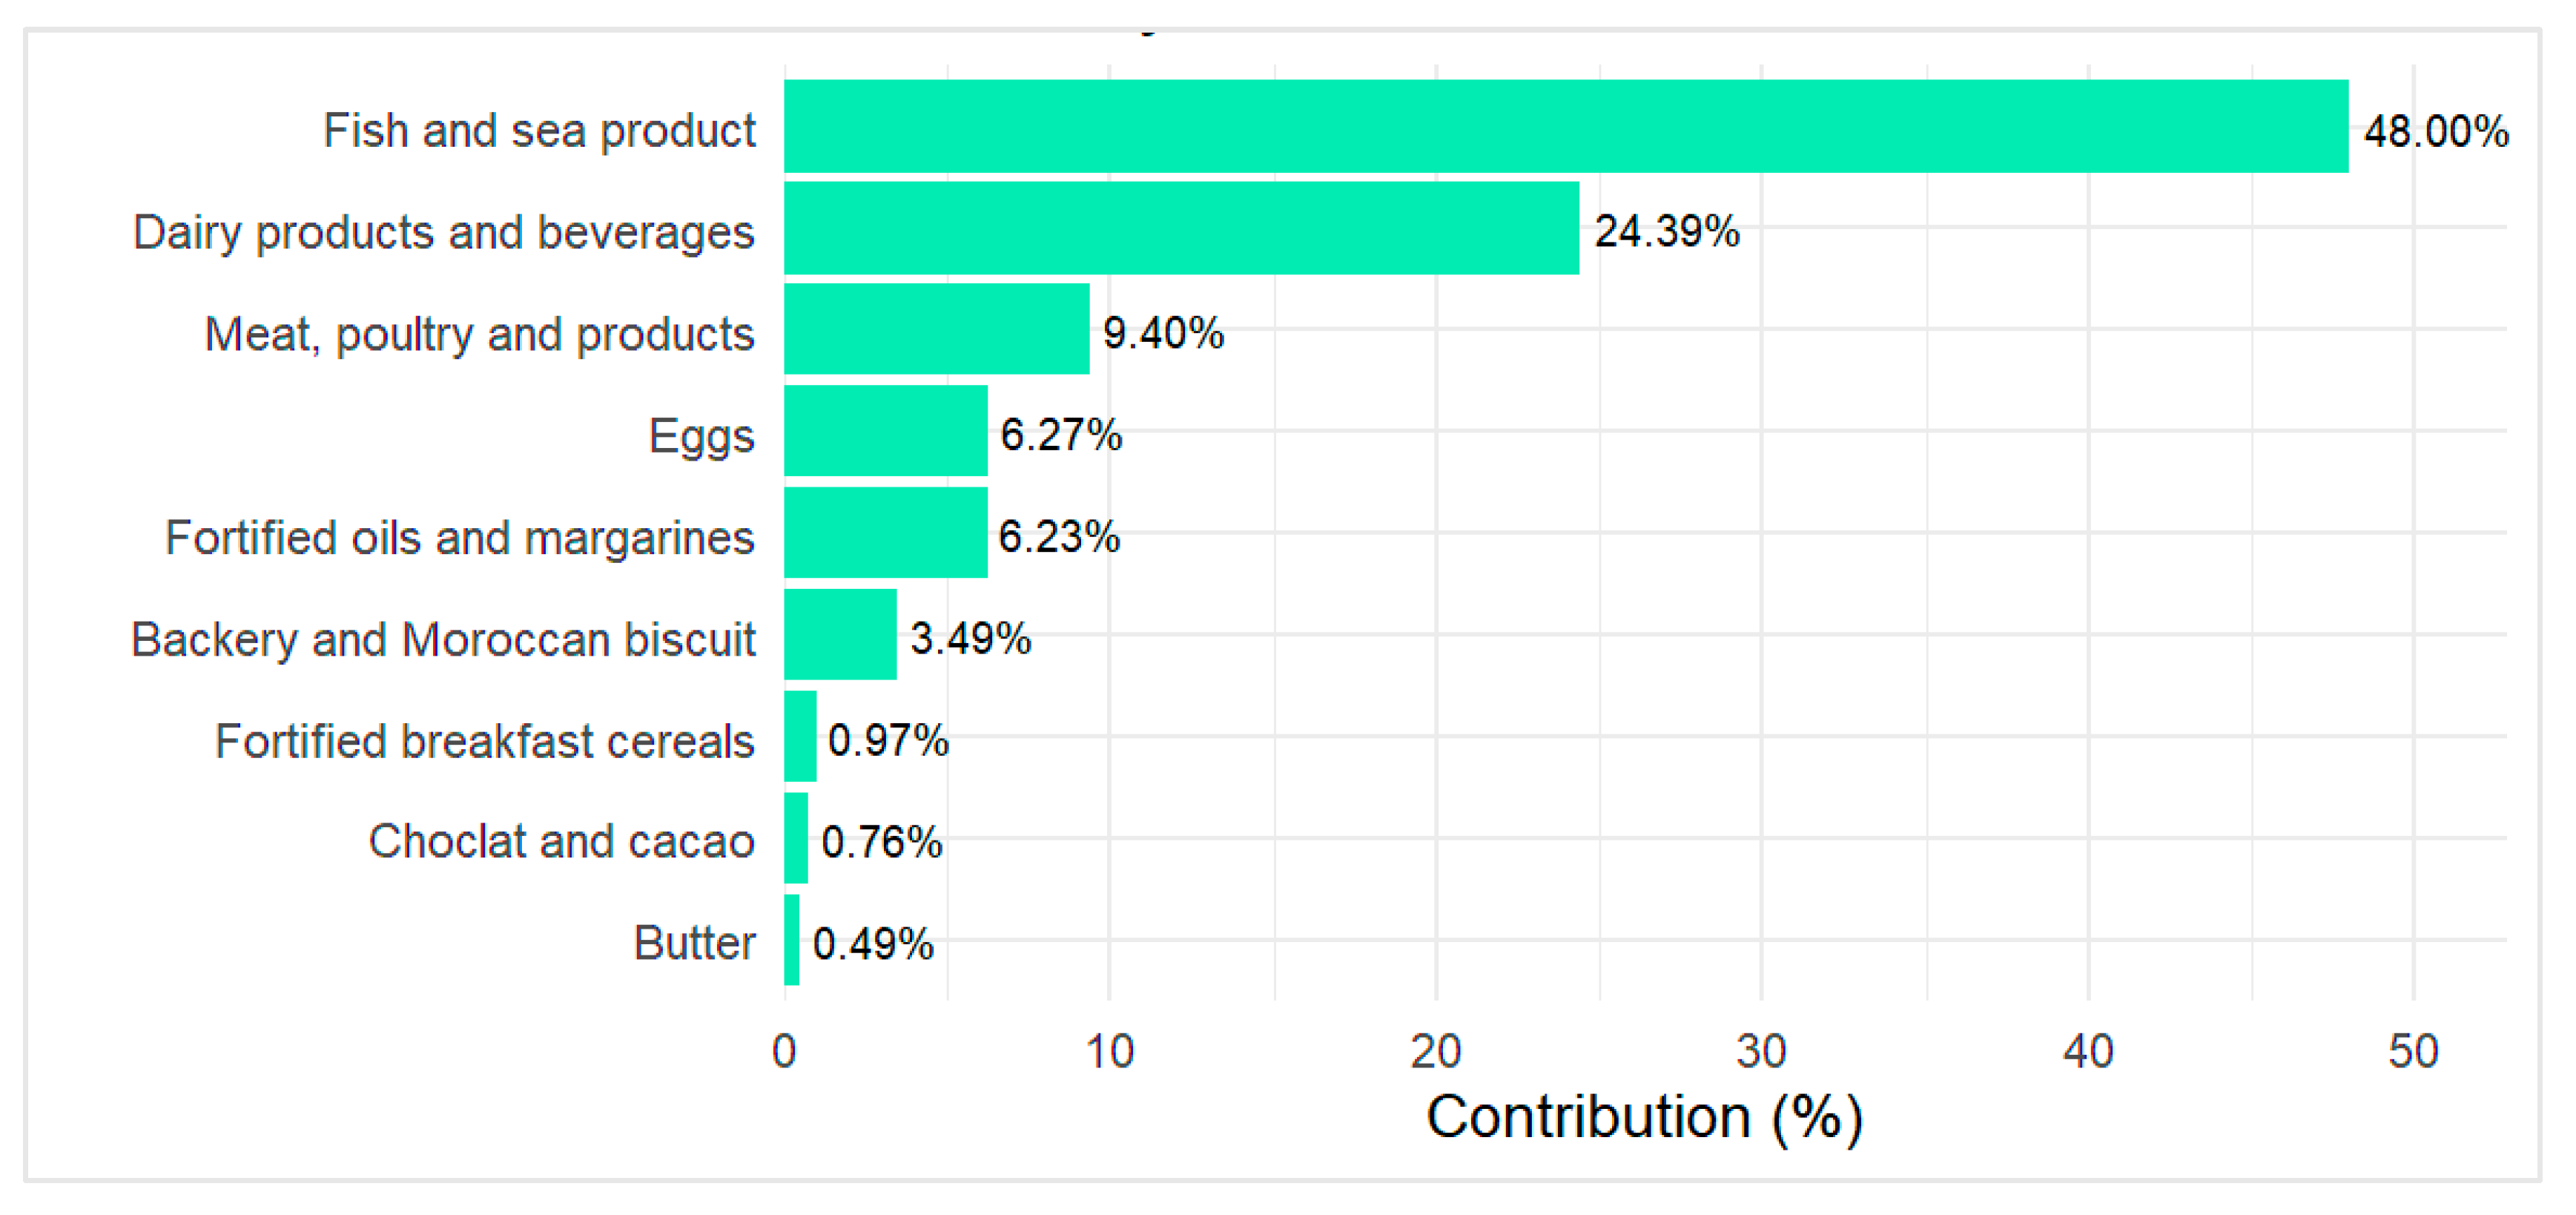Select the Fortified oils and margarines bar
The height and width of the screenshot is (1215, 2576).
tap(885, 533)
